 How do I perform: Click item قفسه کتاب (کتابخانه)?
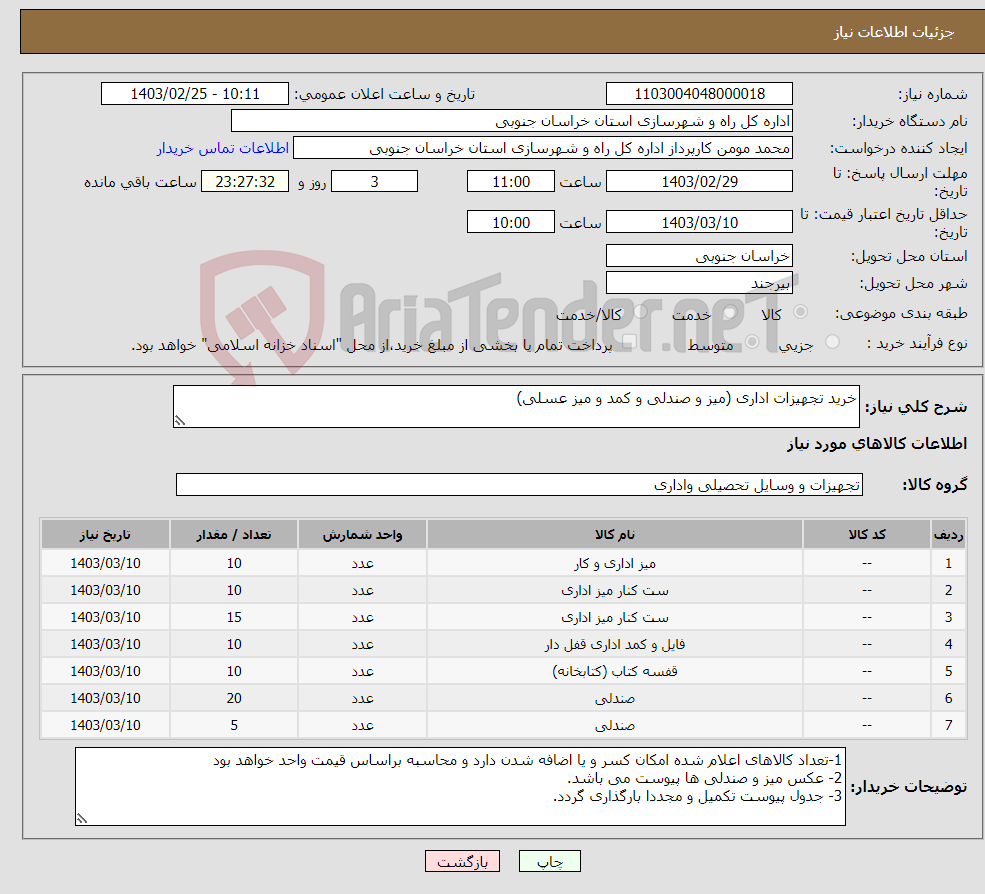pyautogui.click(x=615, y=672)
